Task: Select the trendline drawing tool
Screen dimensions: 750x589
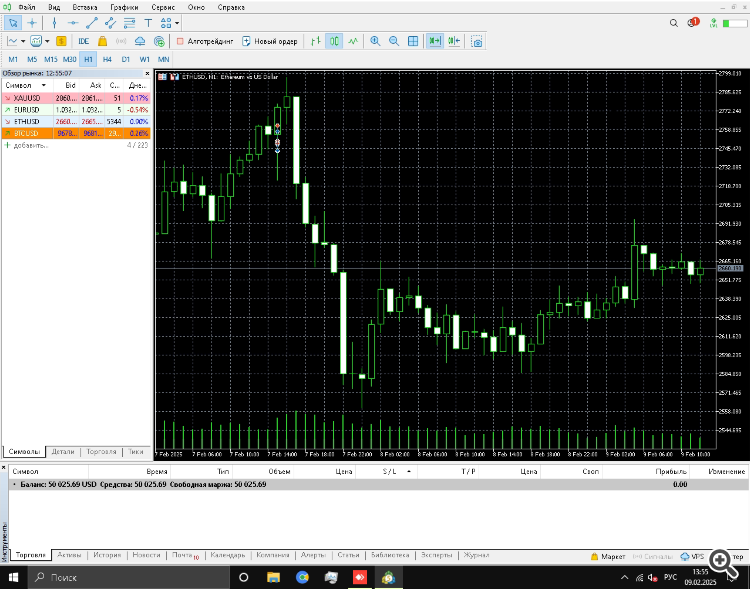Action: (x=92, y=22)
